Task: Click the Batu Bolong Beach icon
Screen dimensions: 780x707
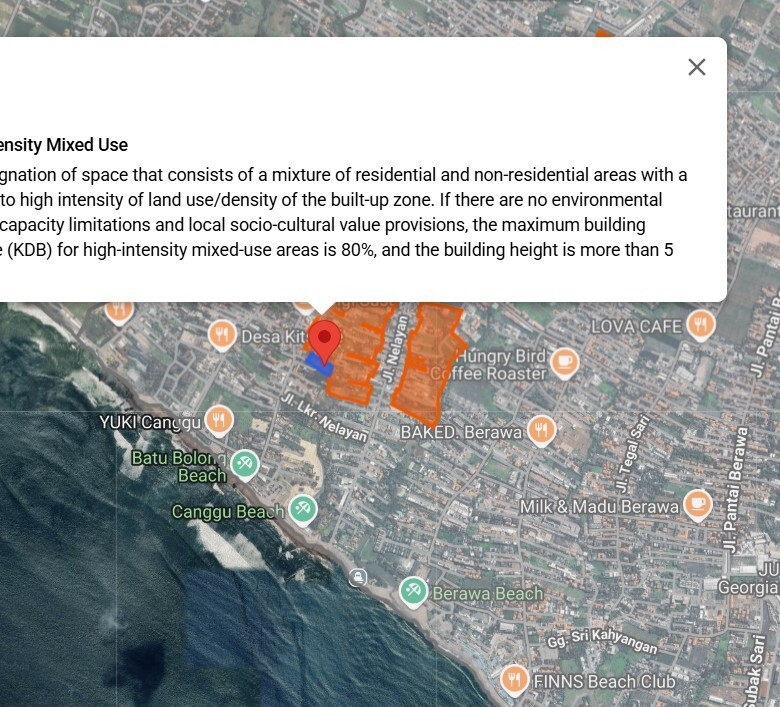Action: (245, 464)
